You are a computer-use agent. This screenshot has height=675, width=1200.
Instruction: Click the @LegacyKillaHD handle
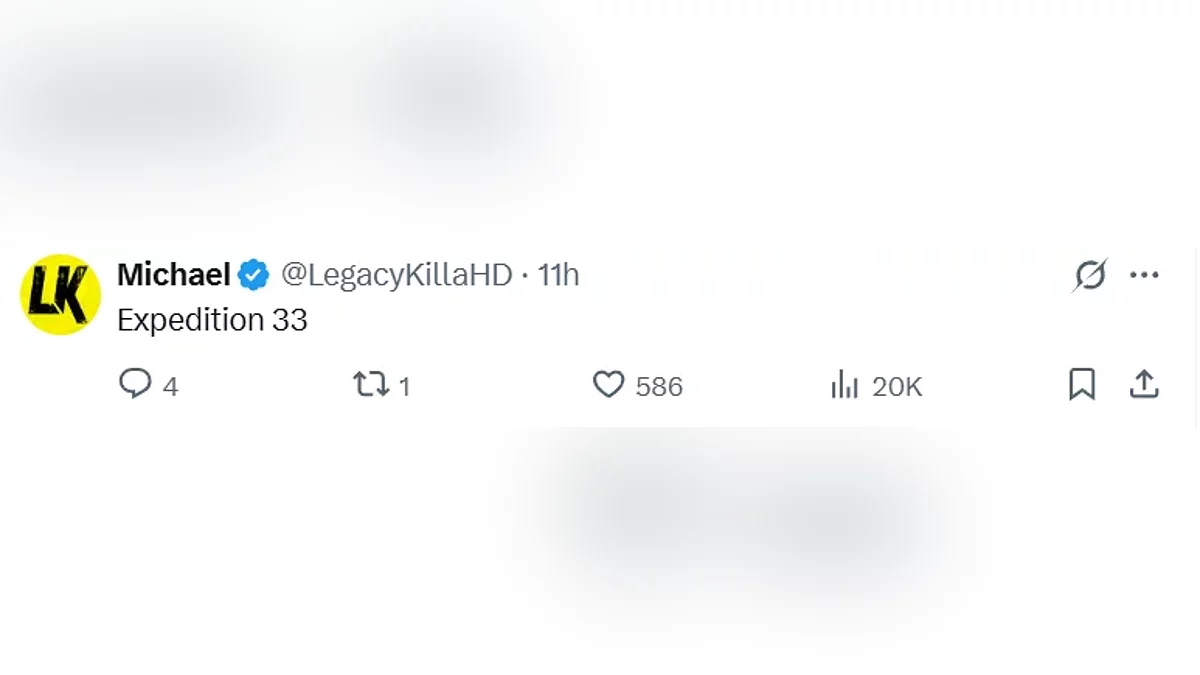(x=396, y=274)
